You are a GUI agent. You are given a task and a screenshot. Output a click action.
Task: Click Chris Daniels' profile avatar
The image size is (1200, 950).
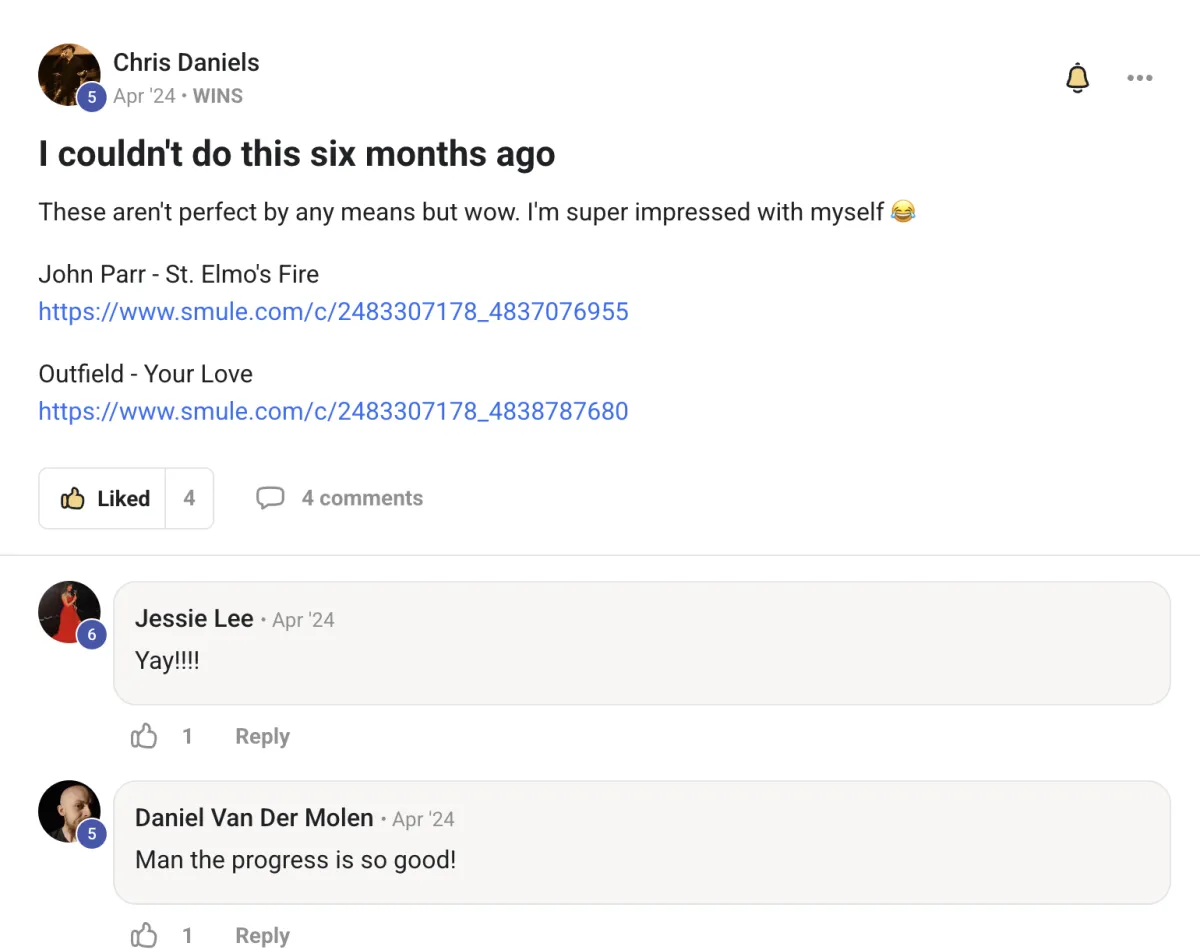(x=67, y=72)
